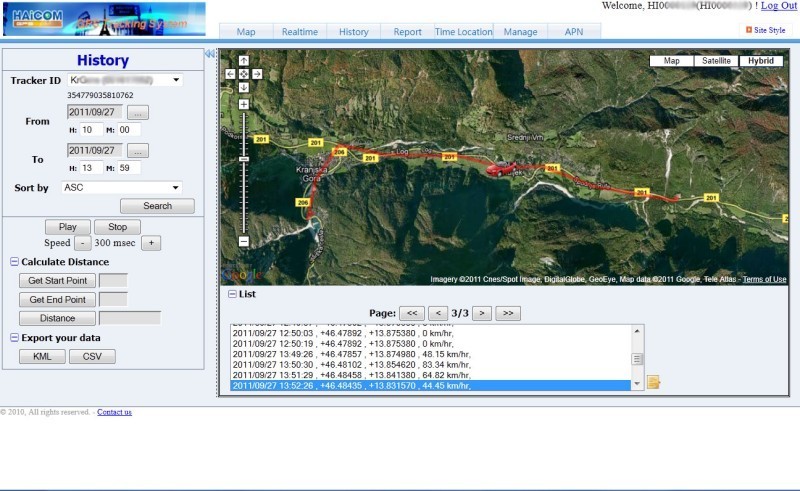
Task: Export data as CSV
Action: click(x=92, y=356)
